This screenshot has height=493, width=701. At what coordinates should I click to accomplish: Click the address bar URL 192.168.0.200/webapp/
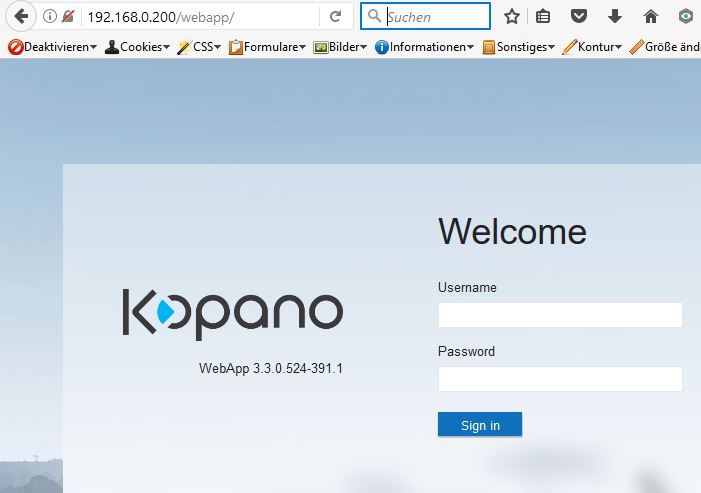point(161,17)
